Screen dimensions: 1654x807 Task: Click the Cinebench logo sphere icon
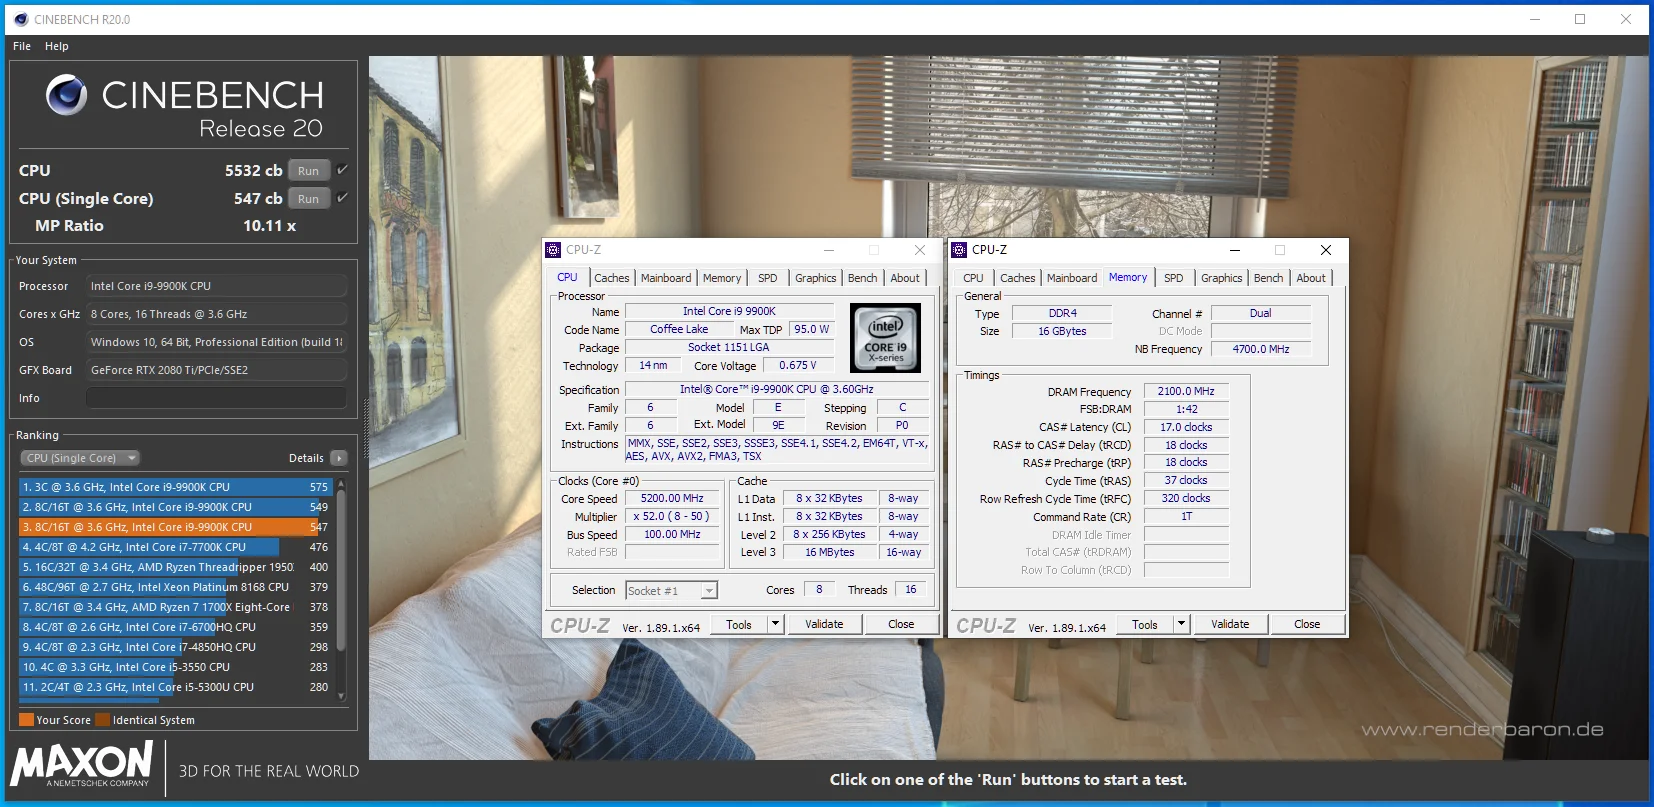pos(66,95)
